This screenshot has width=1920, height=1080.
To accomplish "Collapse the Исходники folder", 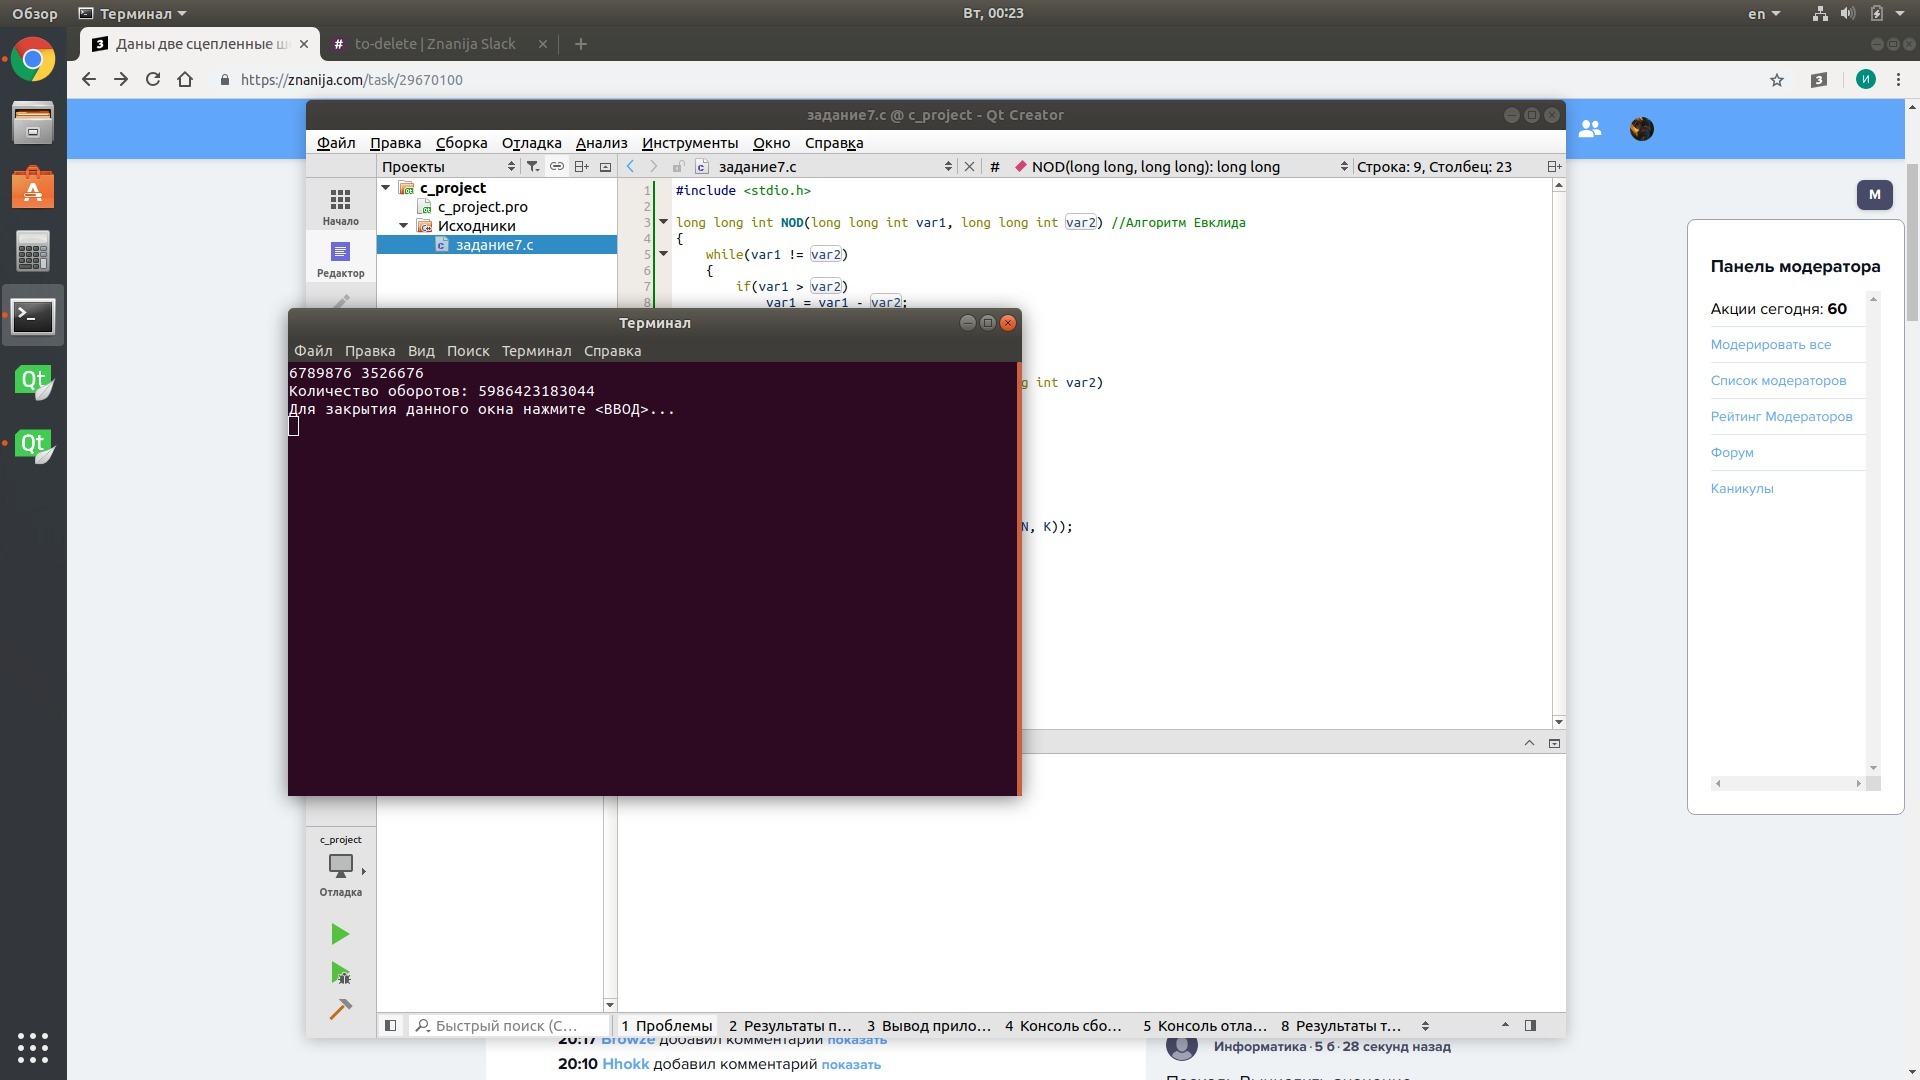I will (x=404, y=226).
